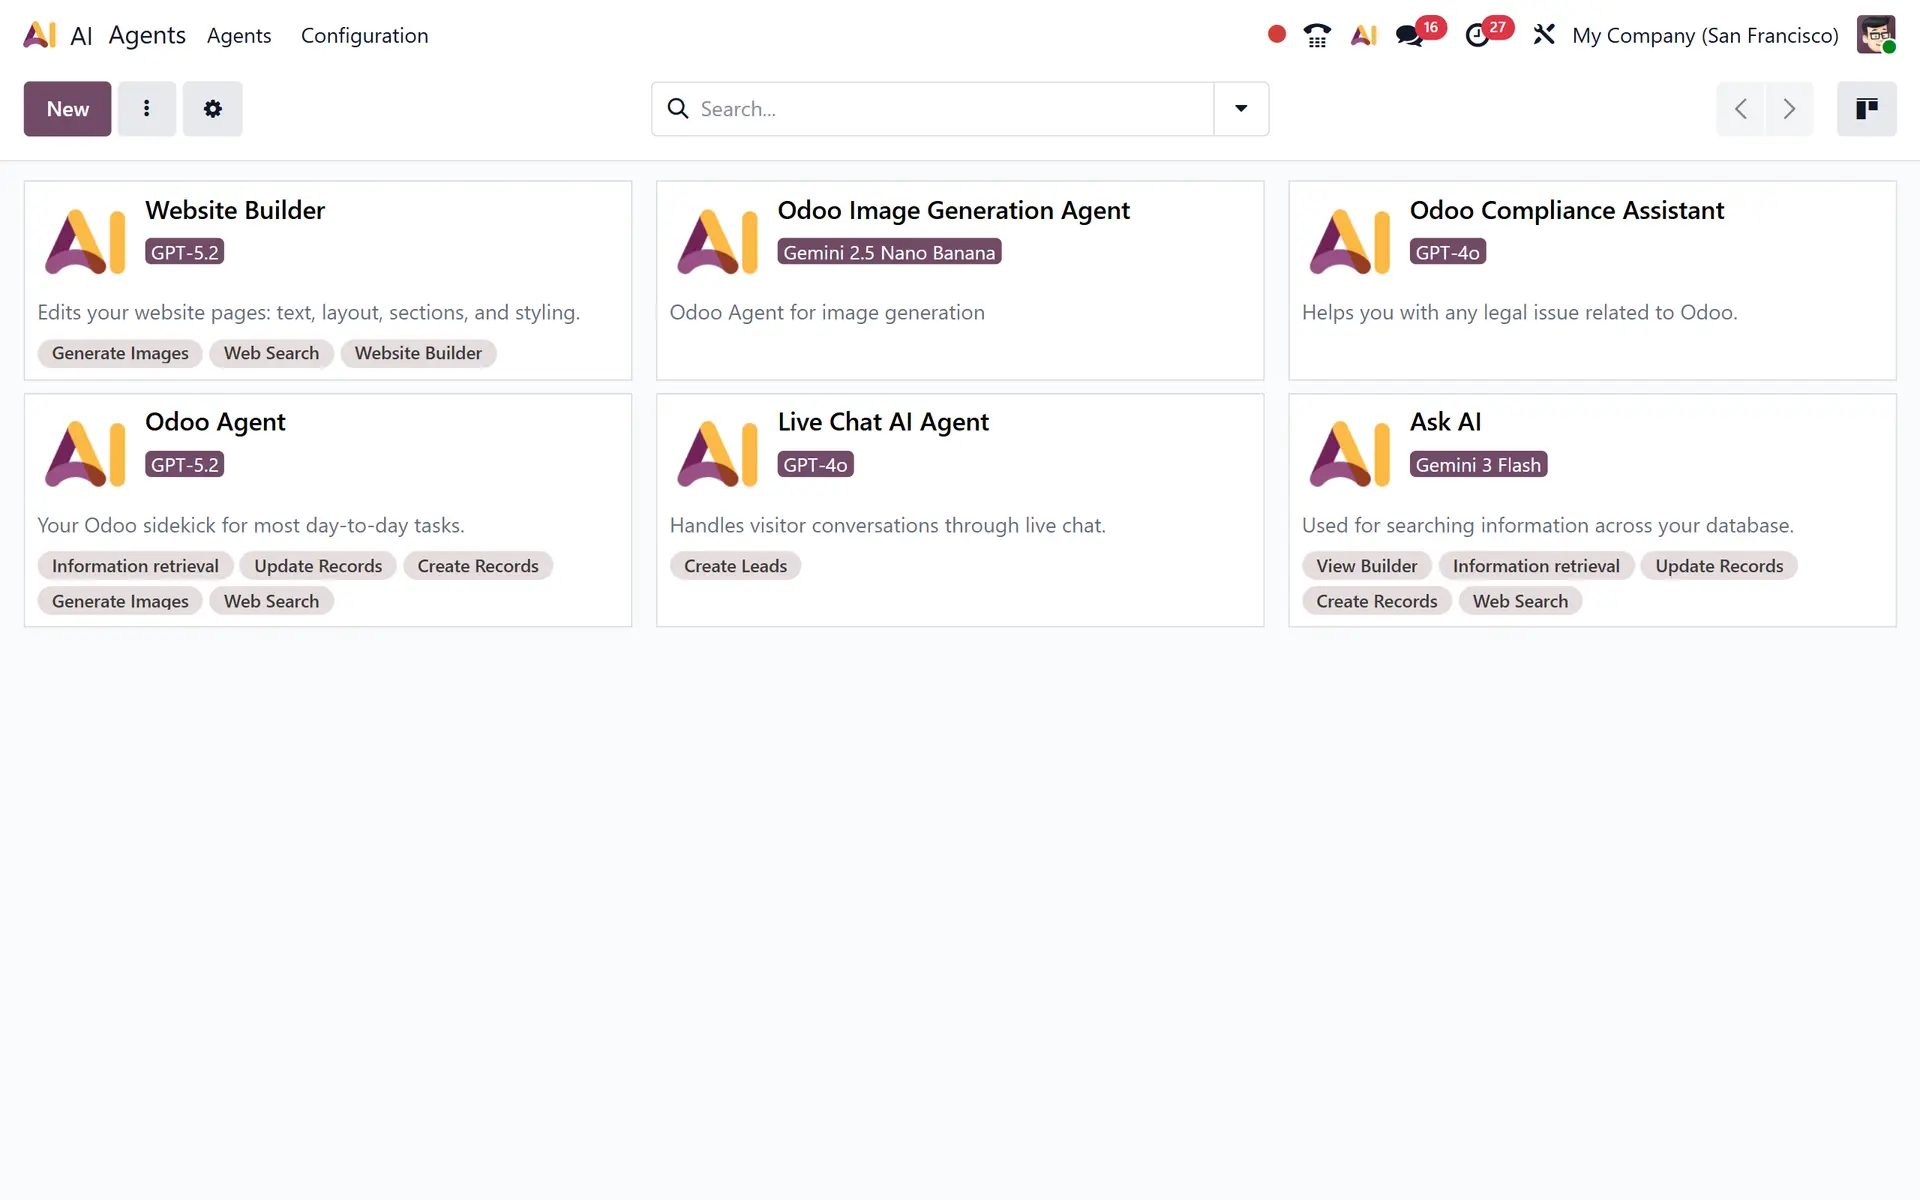Open the My Company (San Francisco) switcher

click(1705, 35)
